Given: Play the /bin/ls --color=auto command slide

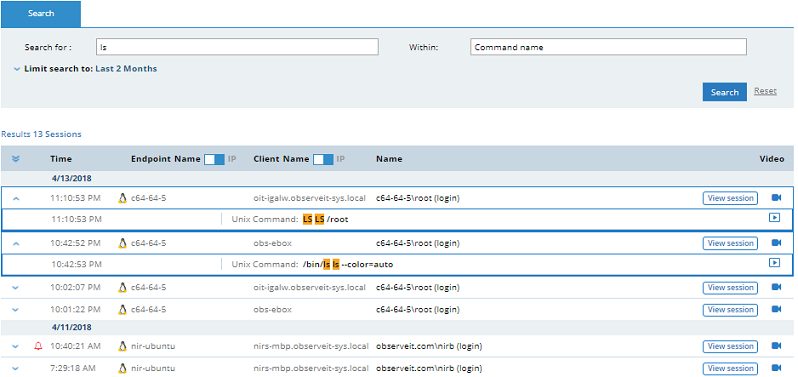Looking at the screenshot, I should (774, 263).
